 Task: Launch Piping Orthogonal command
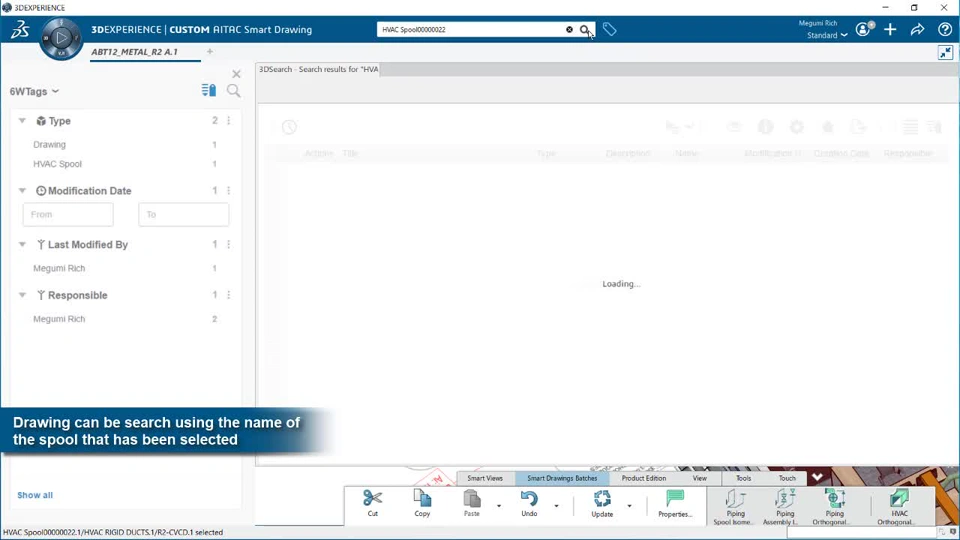tap(834, 507)
